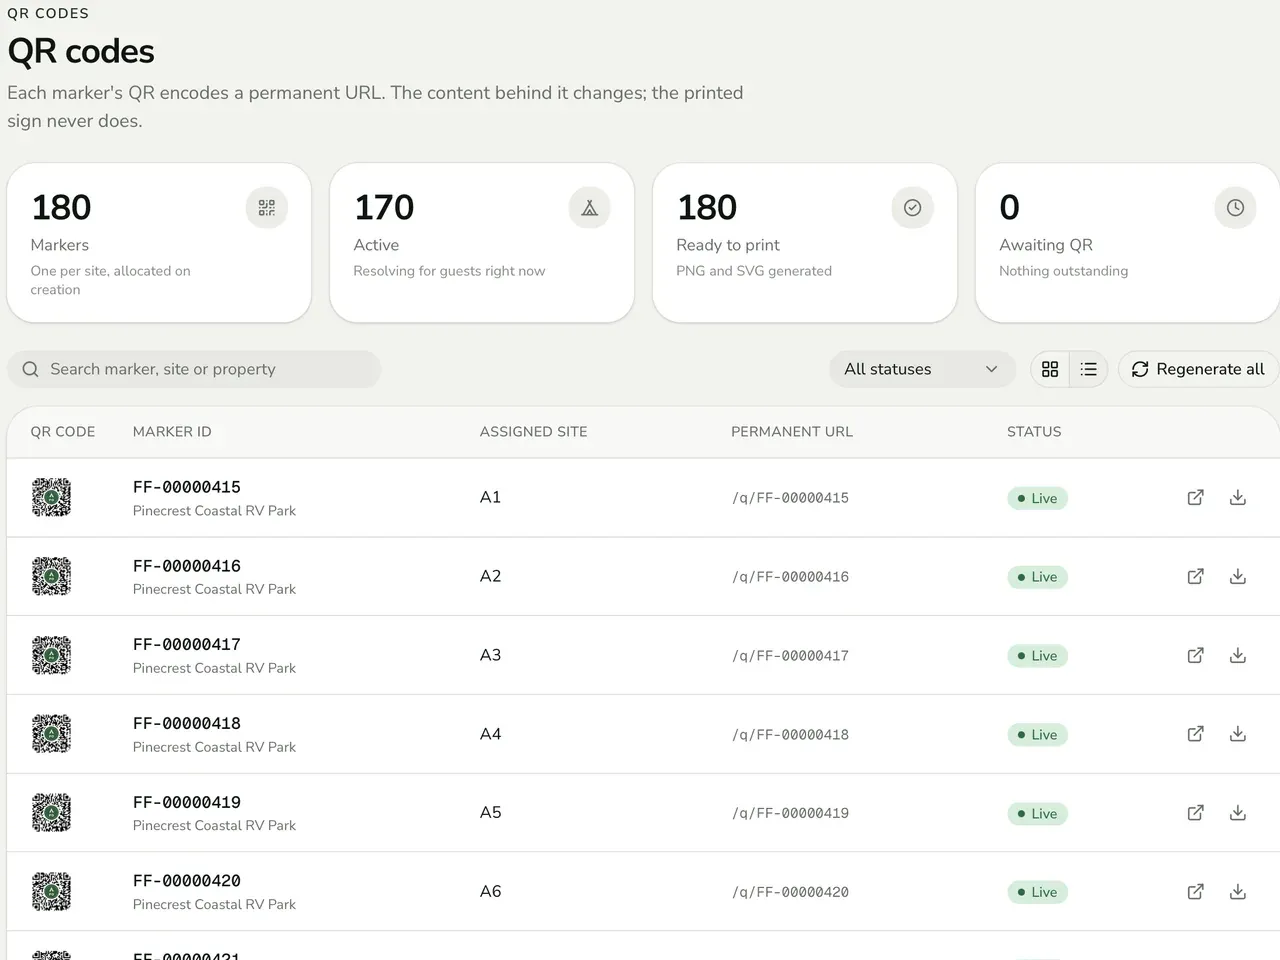
Task: Click the Permanent URL column header
Action: point(792,432)
